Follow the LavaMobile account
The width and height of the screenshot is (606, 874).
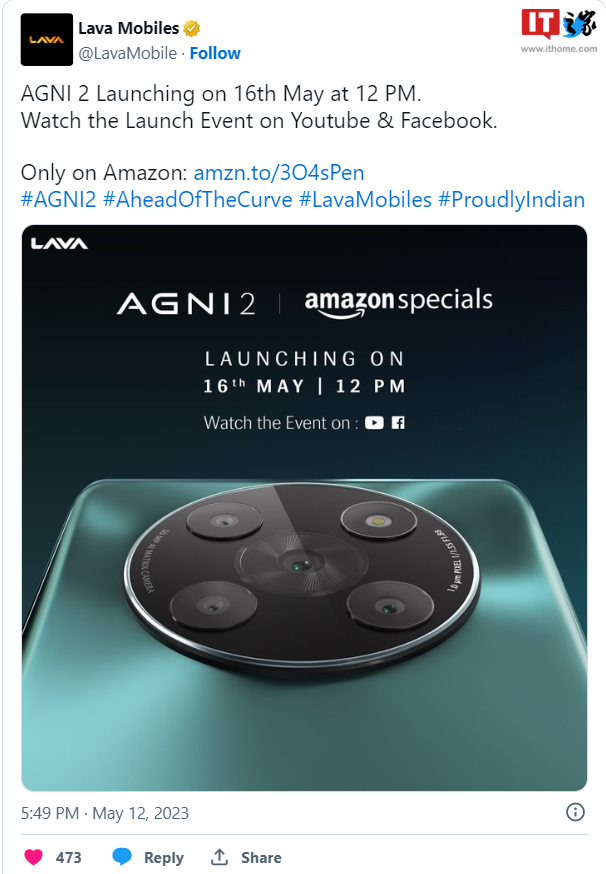tap(215, 54)
